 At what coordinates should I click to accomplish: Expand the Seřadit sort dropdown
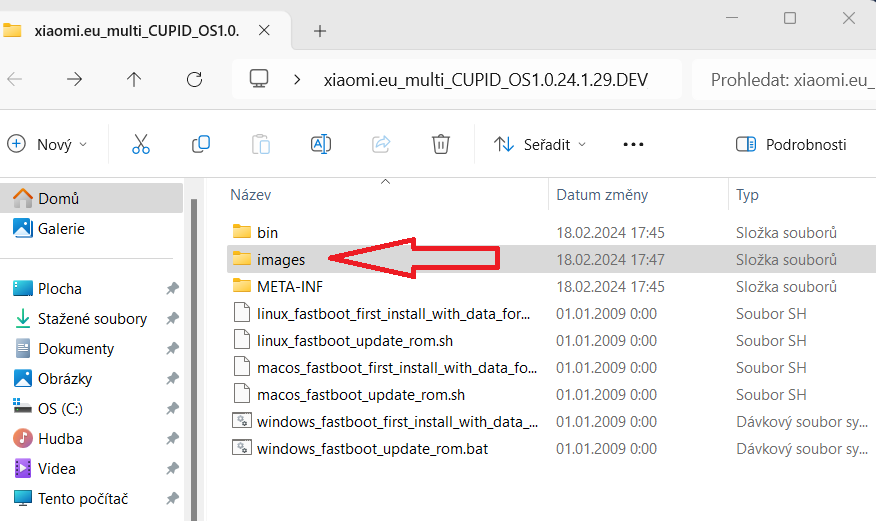pyautogui.click(x=540, y=145)
